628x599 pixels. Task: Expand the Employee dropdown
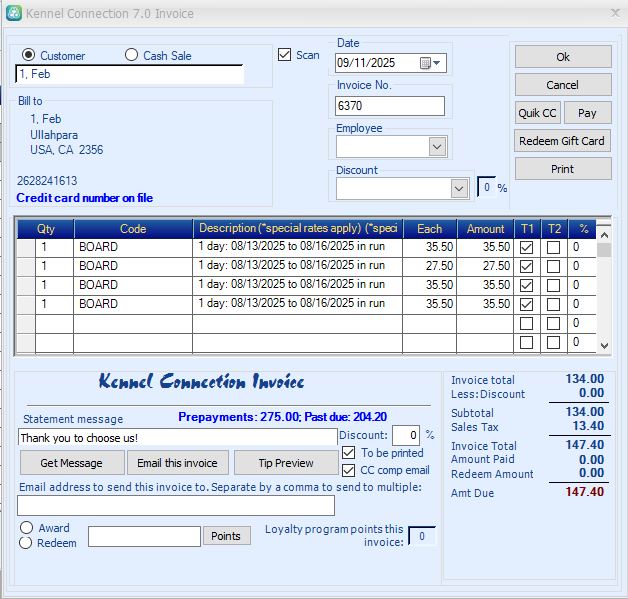437,147
